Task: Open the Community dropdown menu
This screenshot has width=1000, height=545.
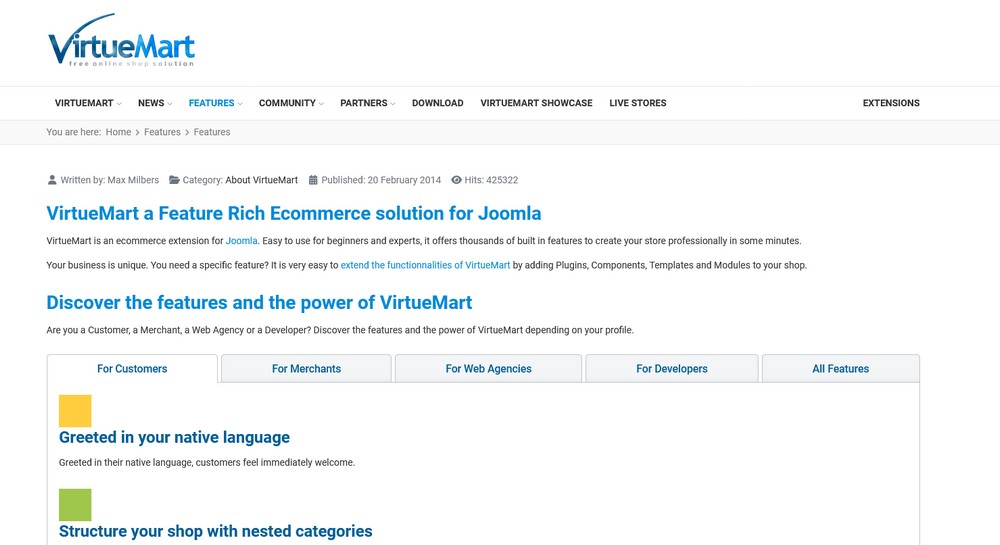Action: coord(291,103)
